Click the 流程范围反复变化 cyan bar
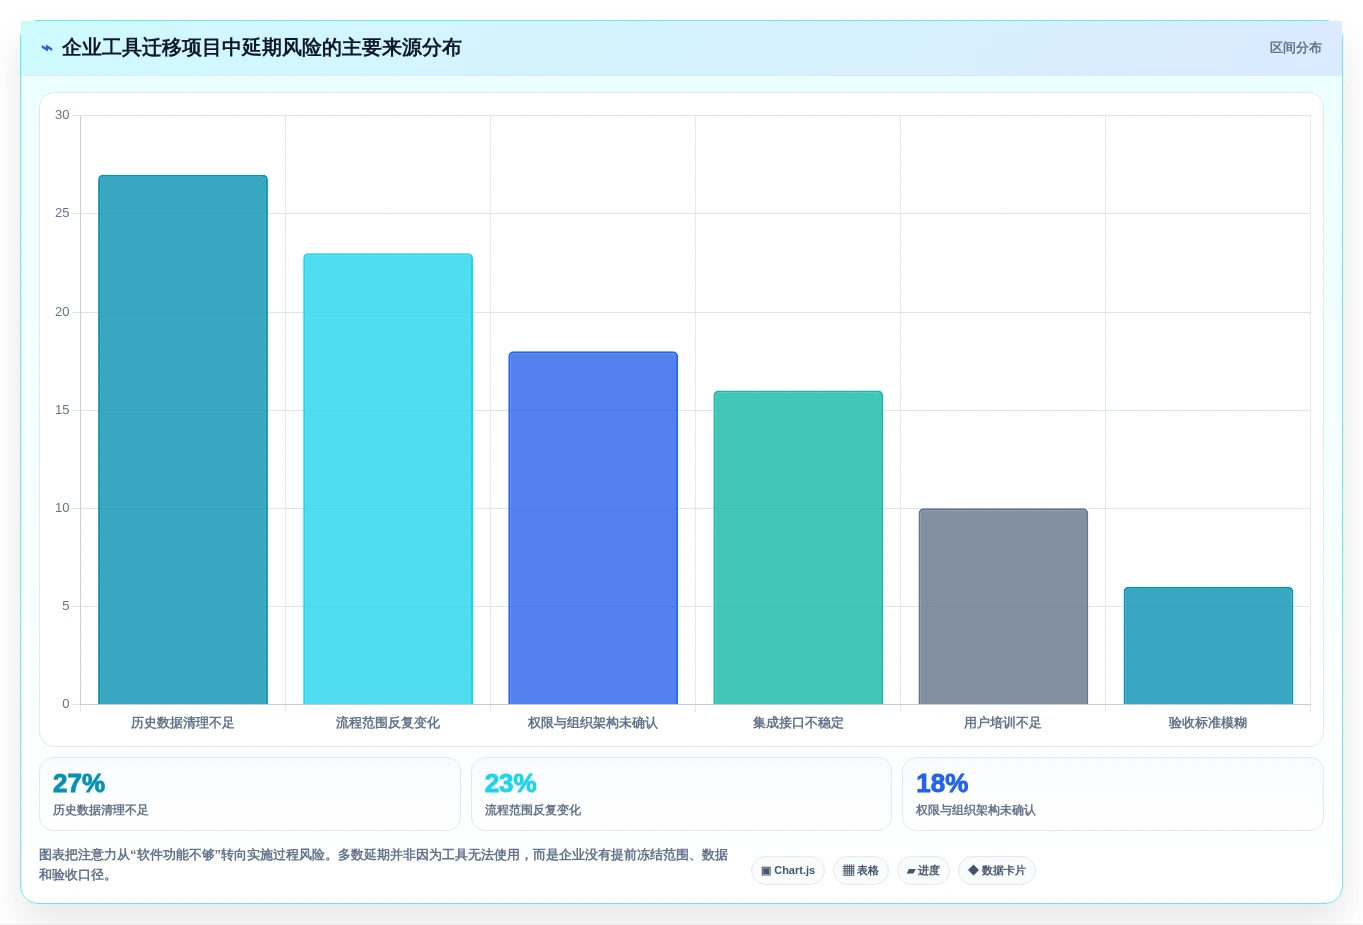The height and width of the screenshot is (925, 1363). point(388,479)
